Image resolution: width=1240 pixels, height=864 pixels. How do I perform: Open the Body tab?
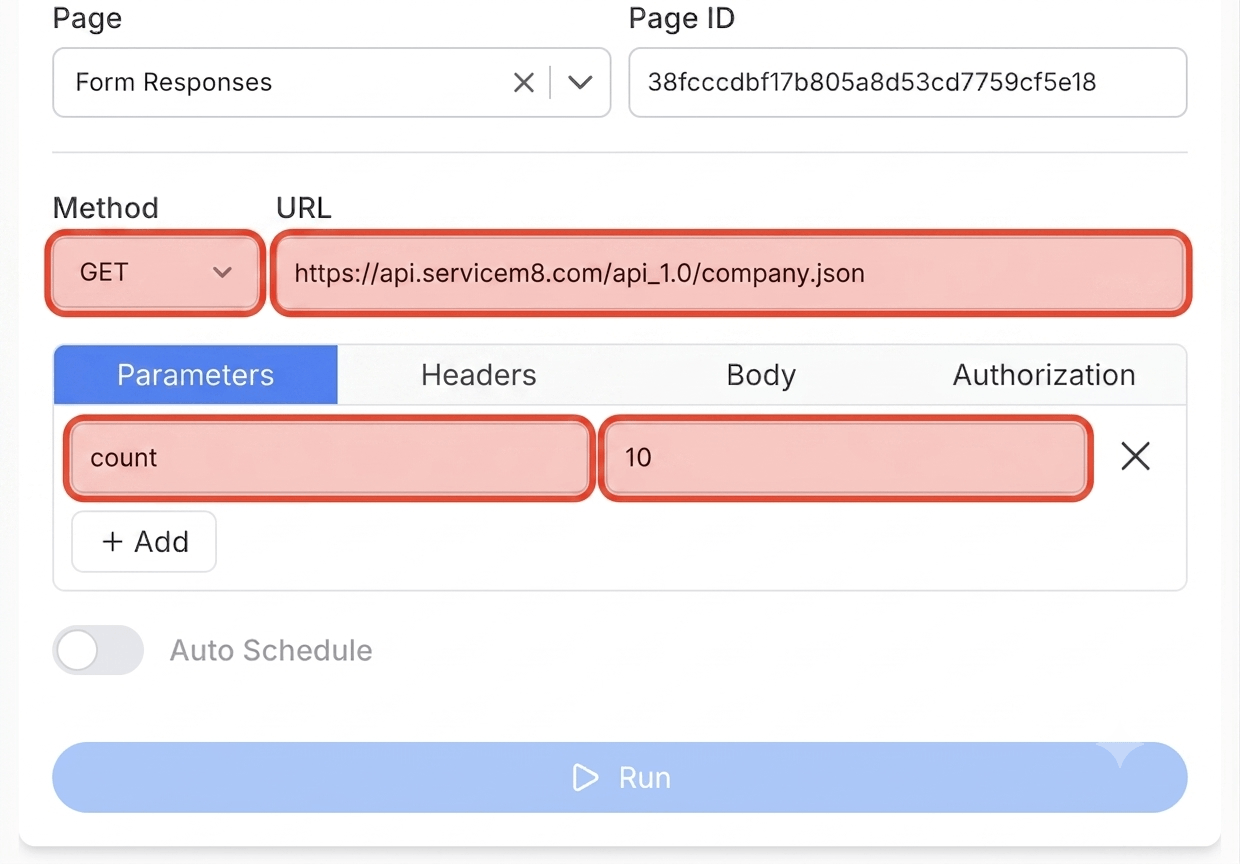coord(761,375)
